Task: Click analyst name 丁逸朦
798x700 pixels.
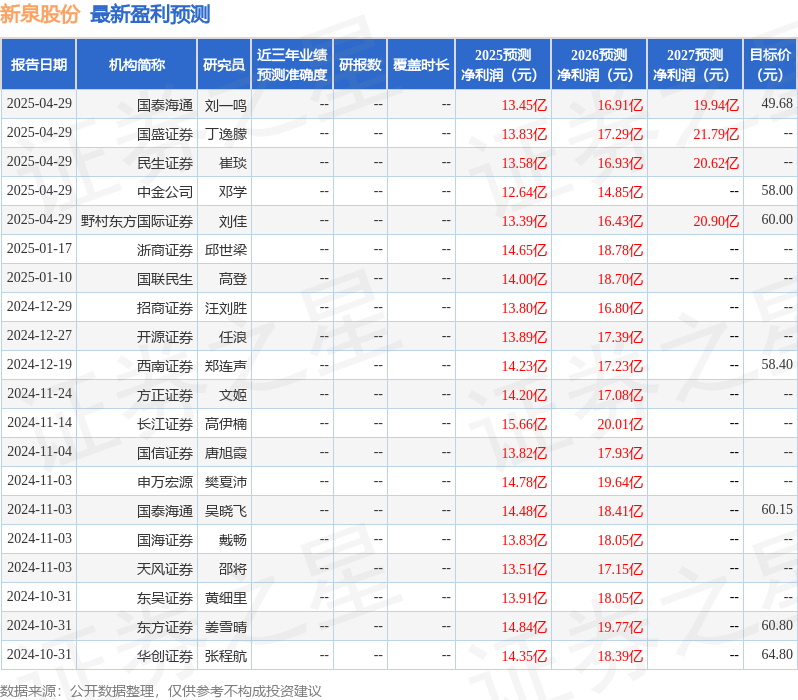Action: 226,134
